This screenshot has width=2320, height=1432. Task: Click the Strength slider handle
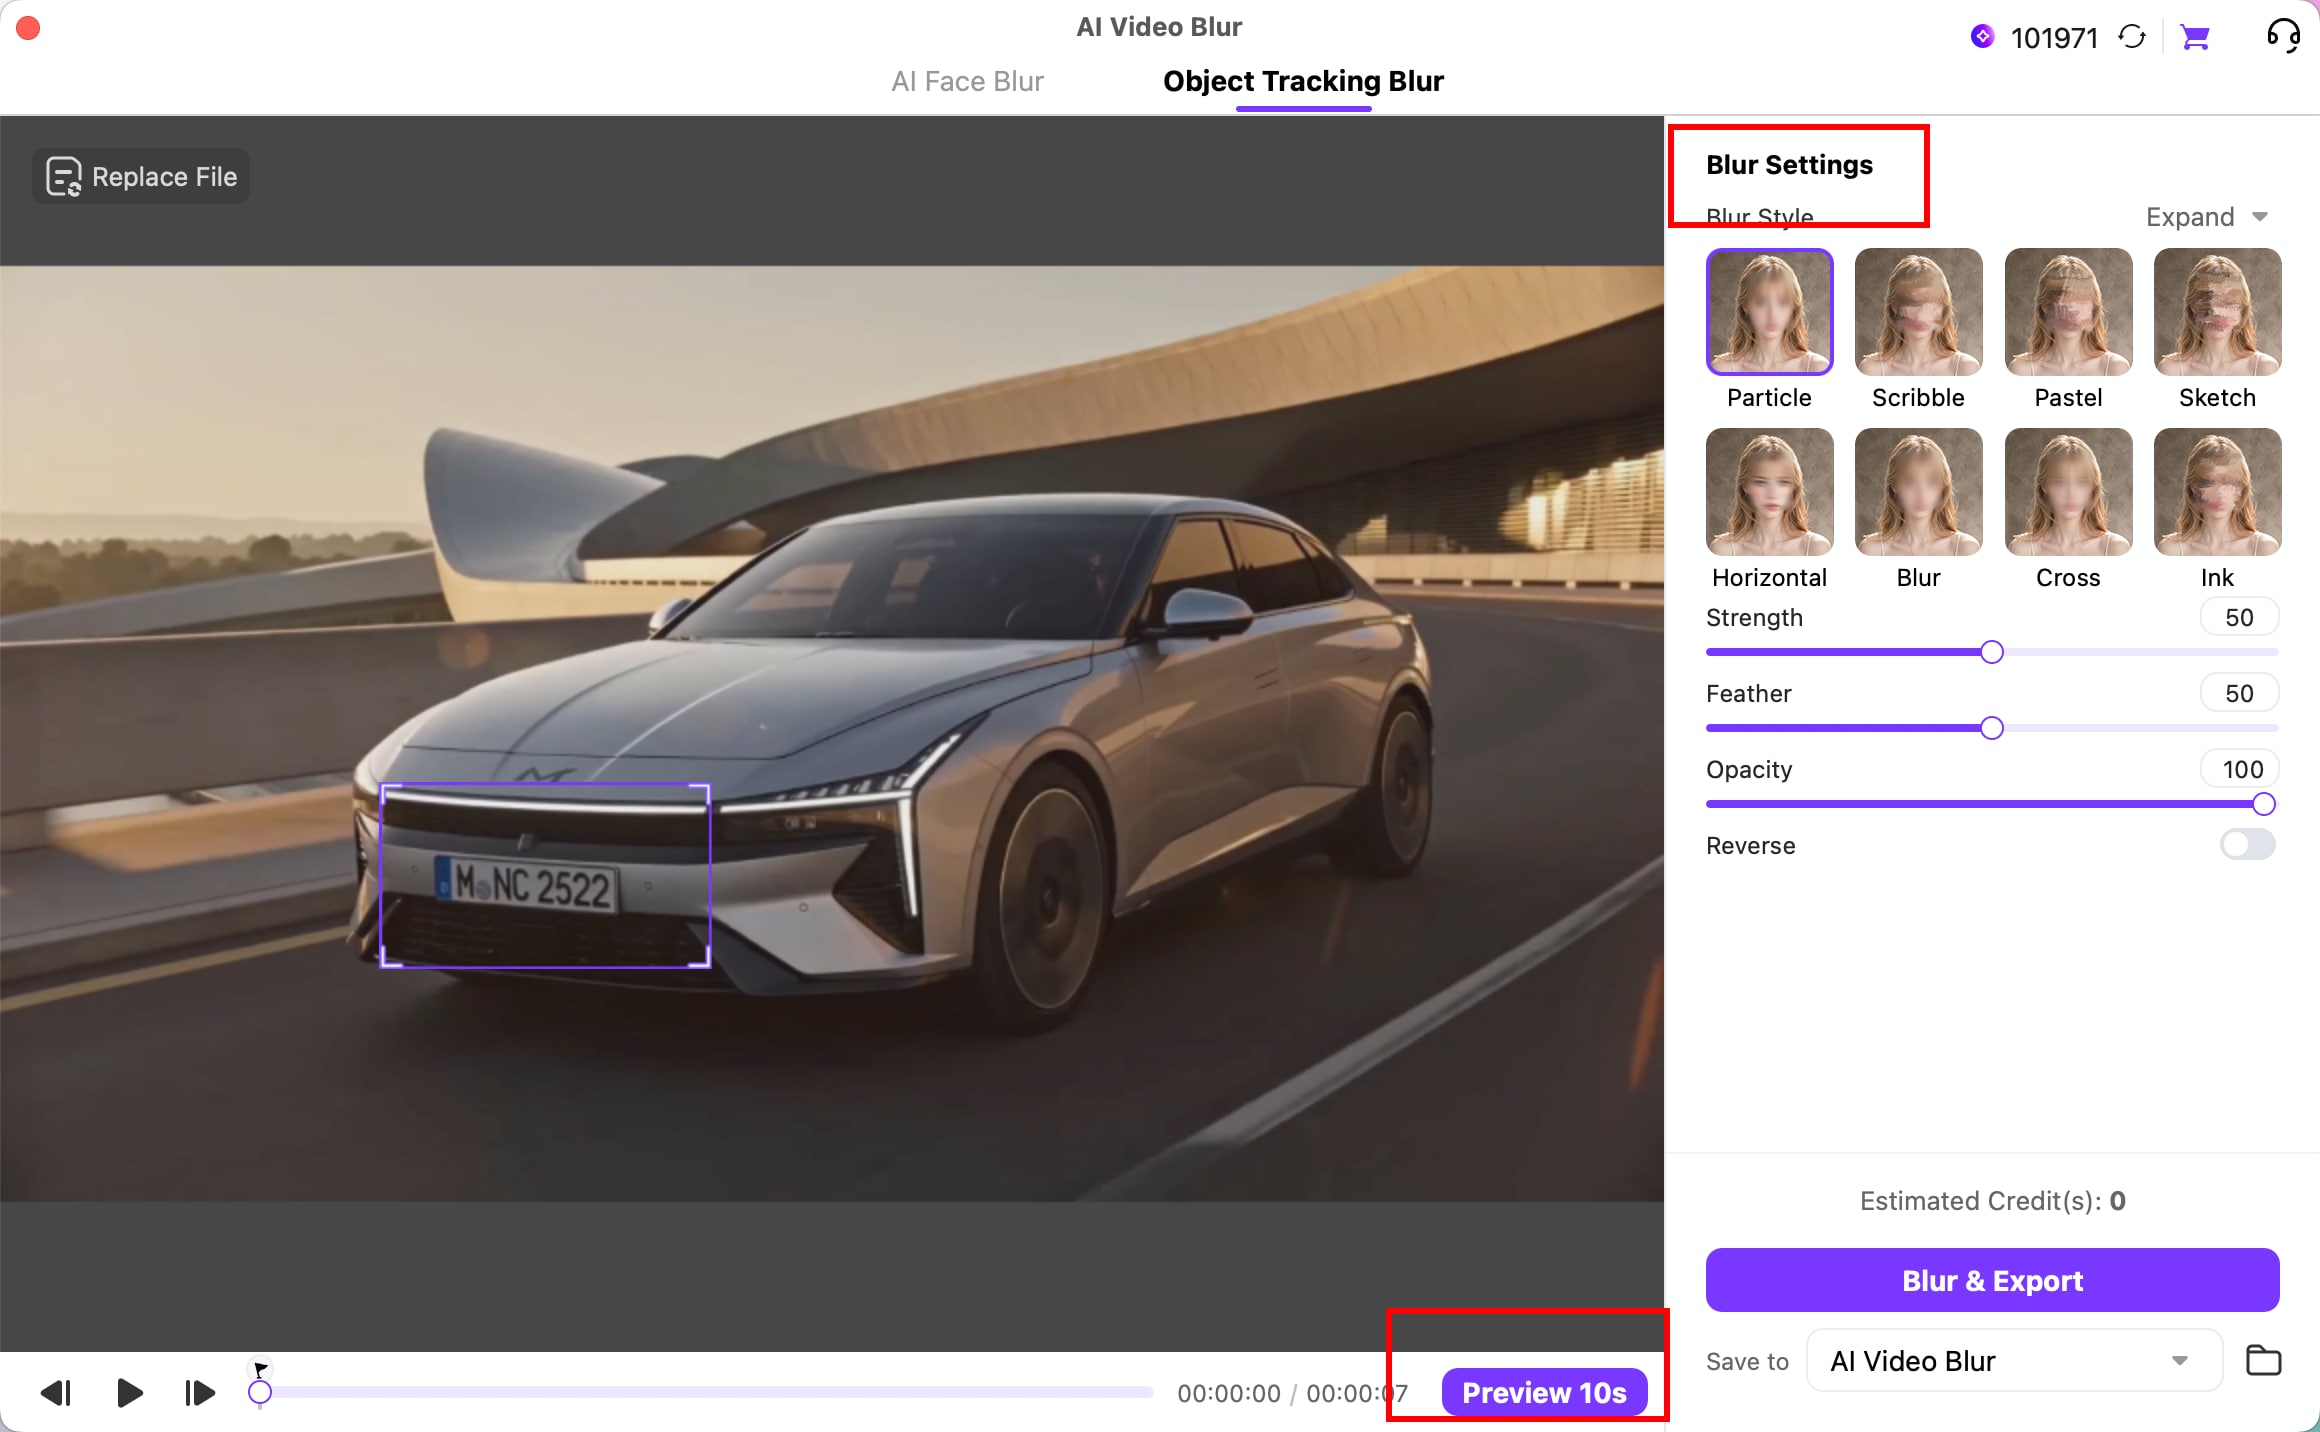pos(1991,652)
